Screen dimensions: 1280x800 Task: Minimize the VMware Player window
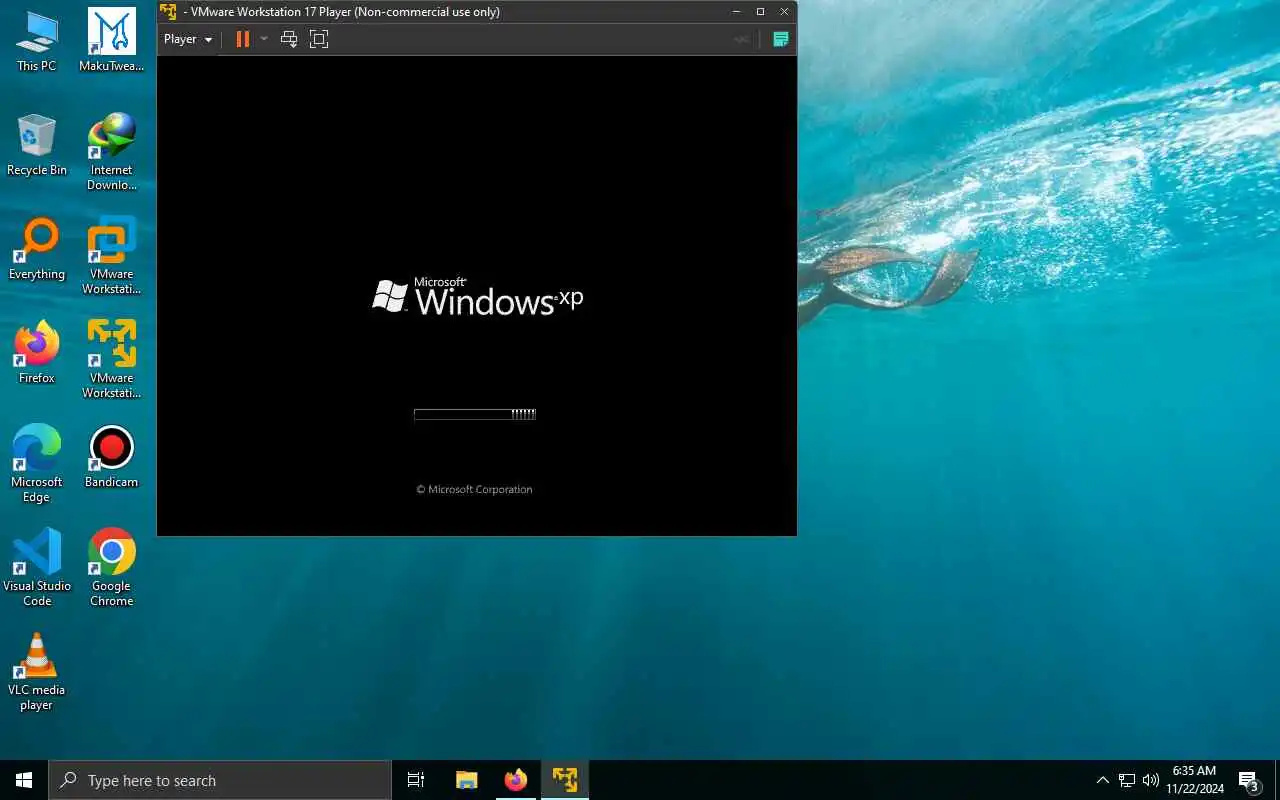pyautogui.click(x=737, y=11)
